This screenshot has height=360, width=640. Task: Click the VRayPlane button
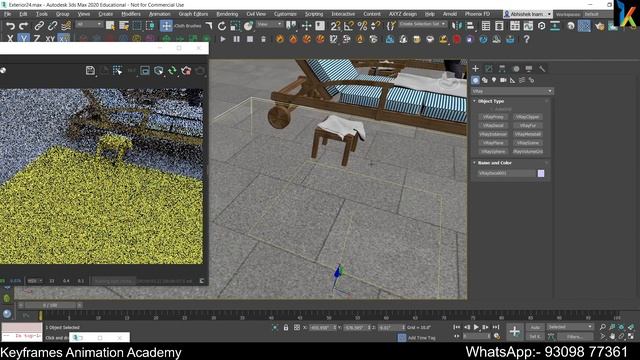click(x=493, y=143)
